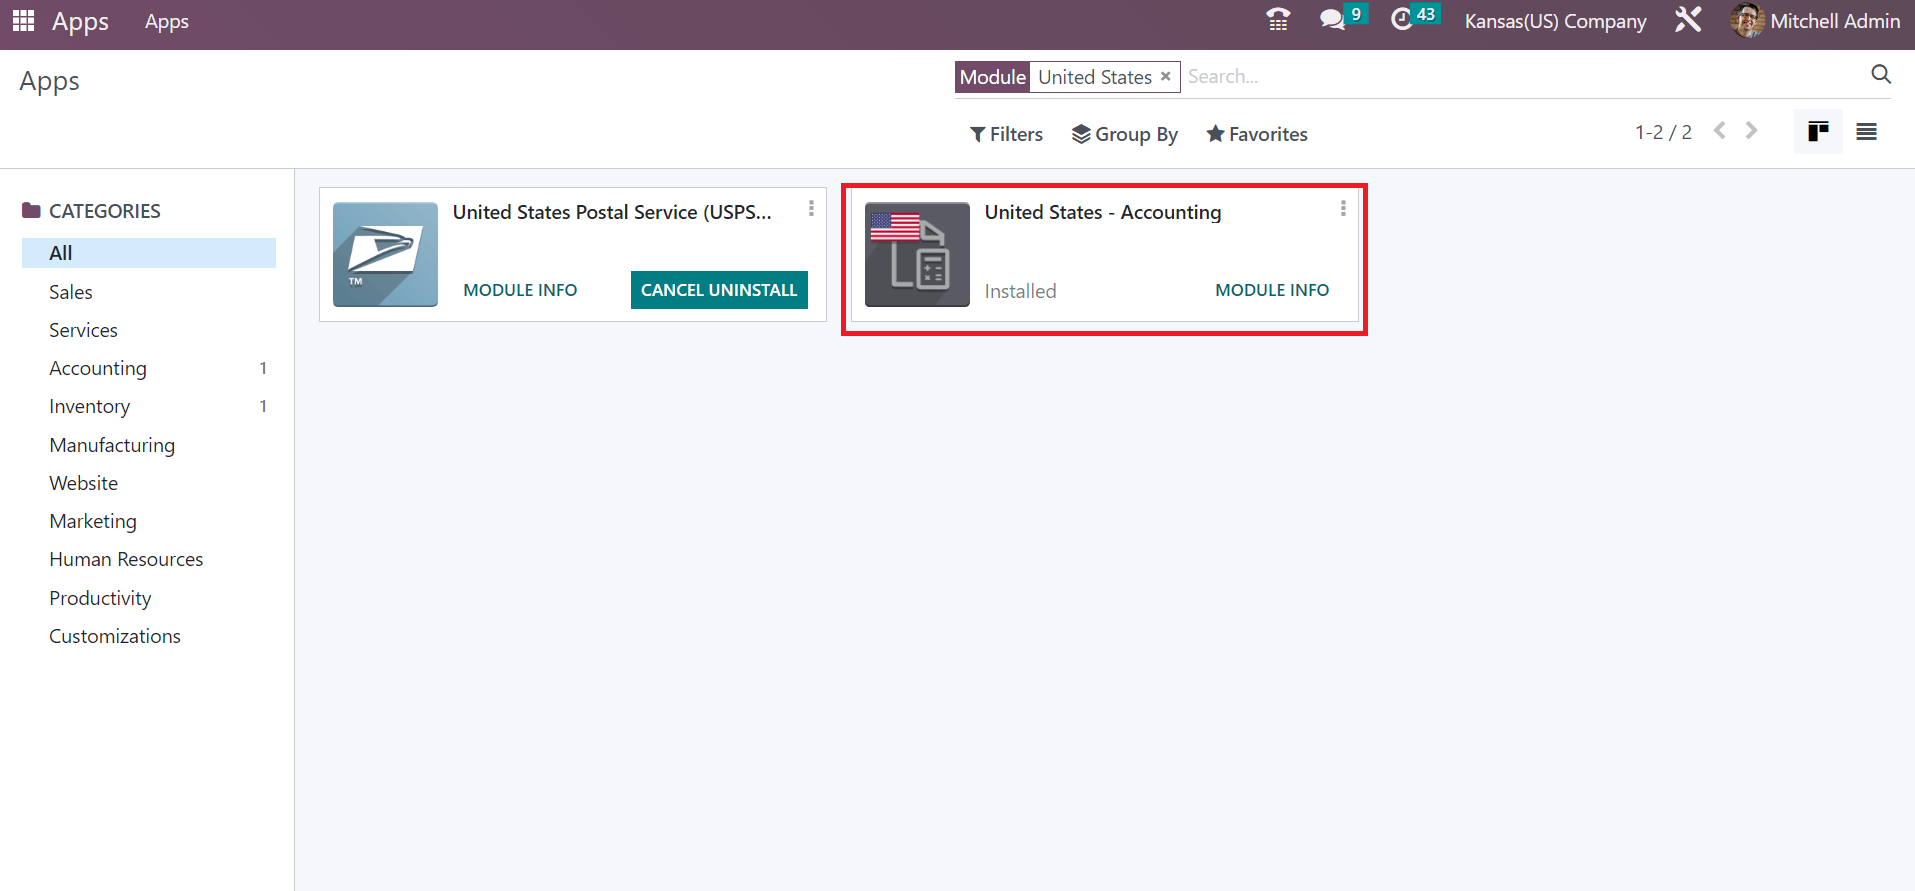Click the Apps breadcrumb heading
This screenshot has height=891, width=1915.
(x=50, y=82)
